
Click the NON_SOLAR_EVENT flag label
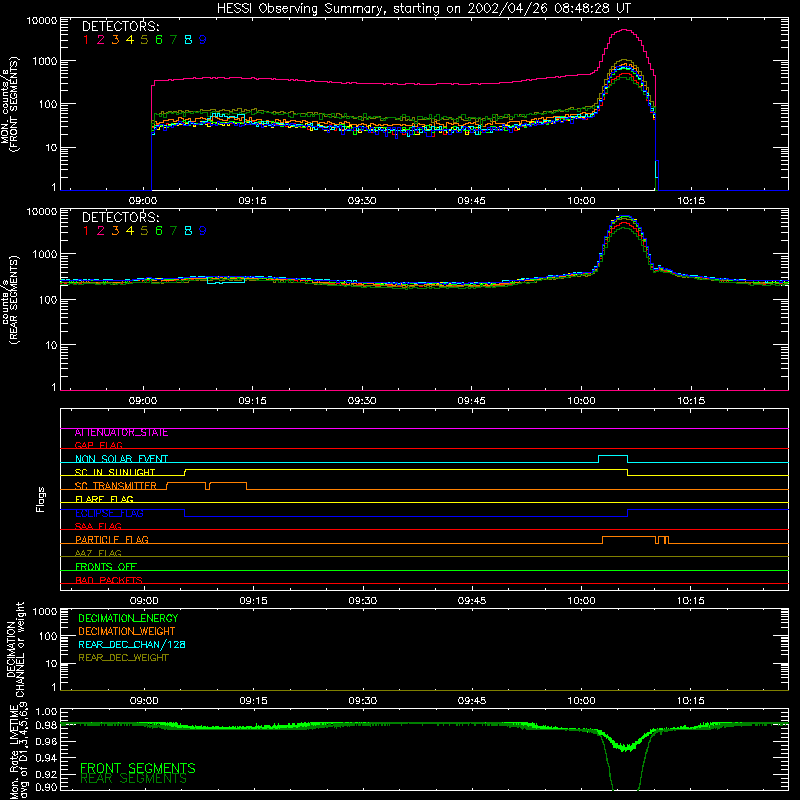[121, 459]
